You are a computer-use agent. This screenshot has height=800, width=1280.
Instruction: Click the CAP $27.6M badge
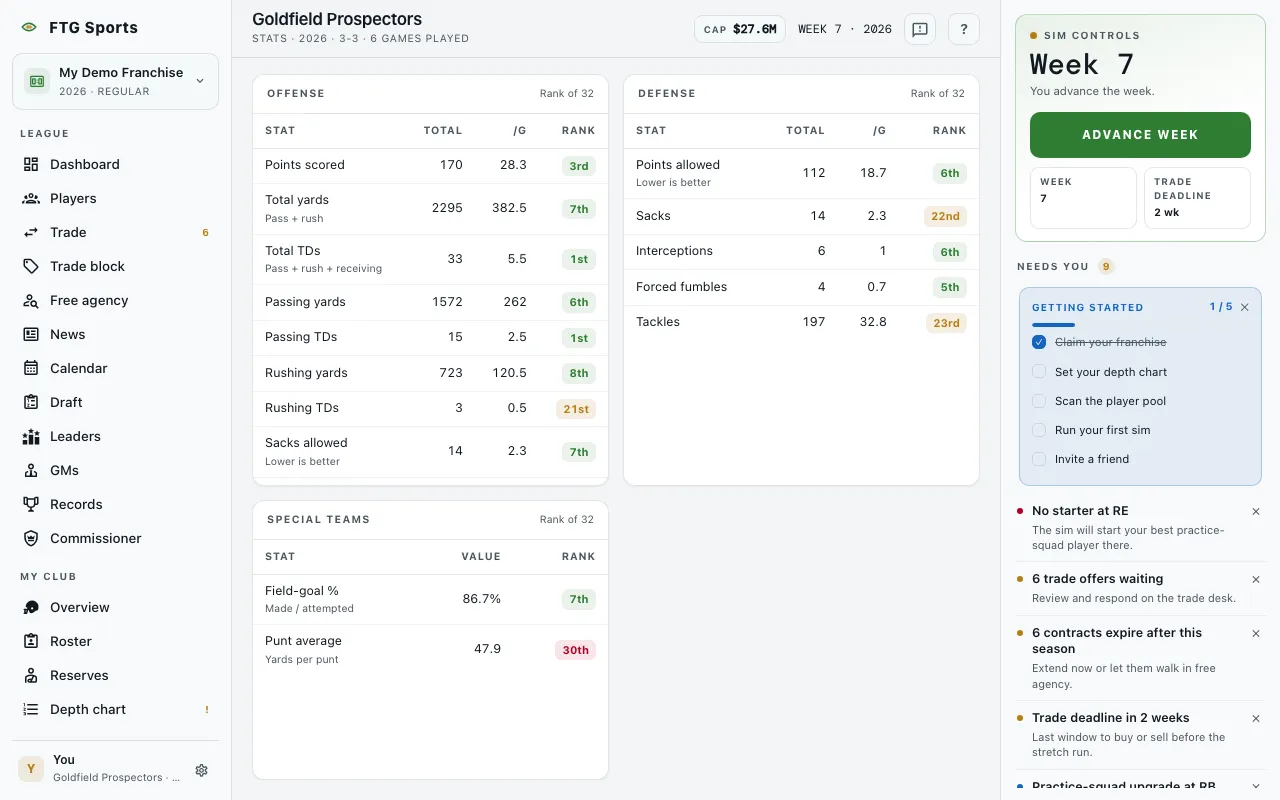click(740, 29)
